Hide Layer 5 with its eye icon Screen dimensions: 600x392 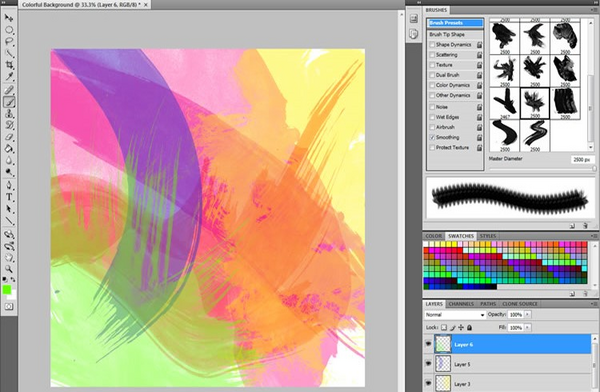(429, 364)
